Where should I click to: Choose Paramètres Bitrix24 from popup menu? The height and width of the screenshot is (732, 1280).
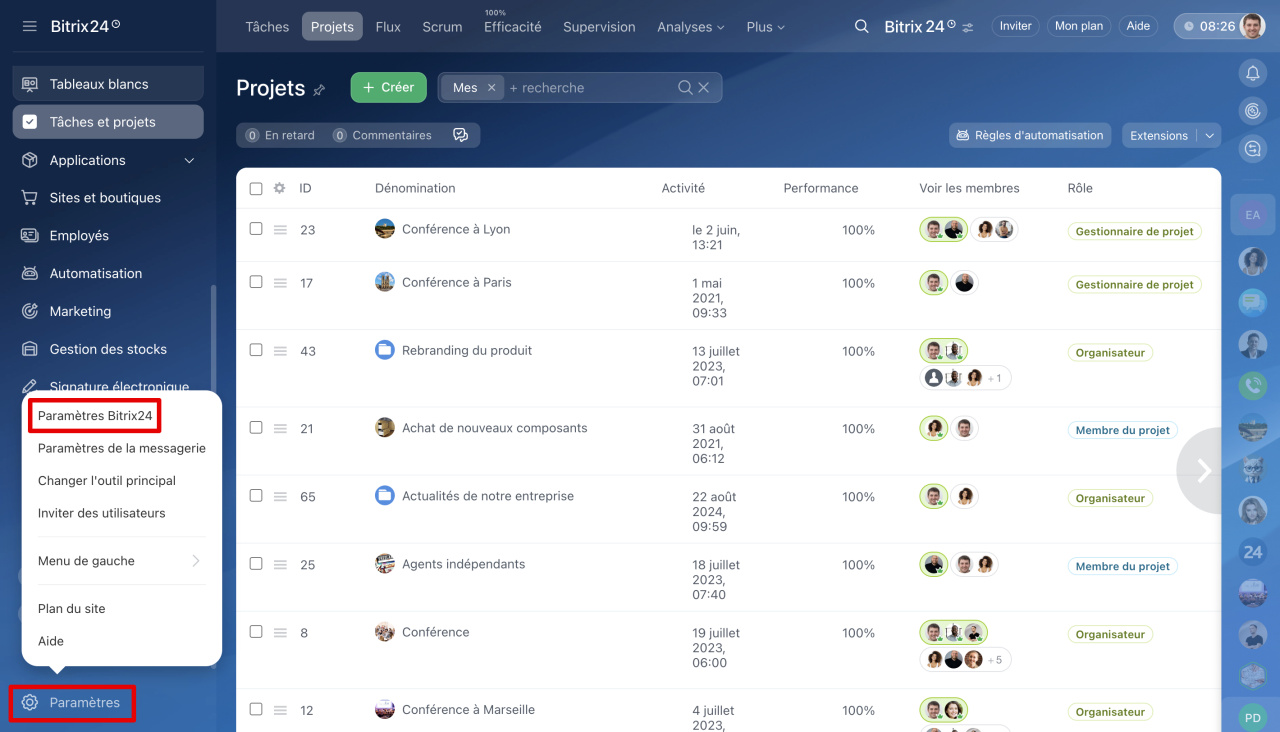click(95, 416)
